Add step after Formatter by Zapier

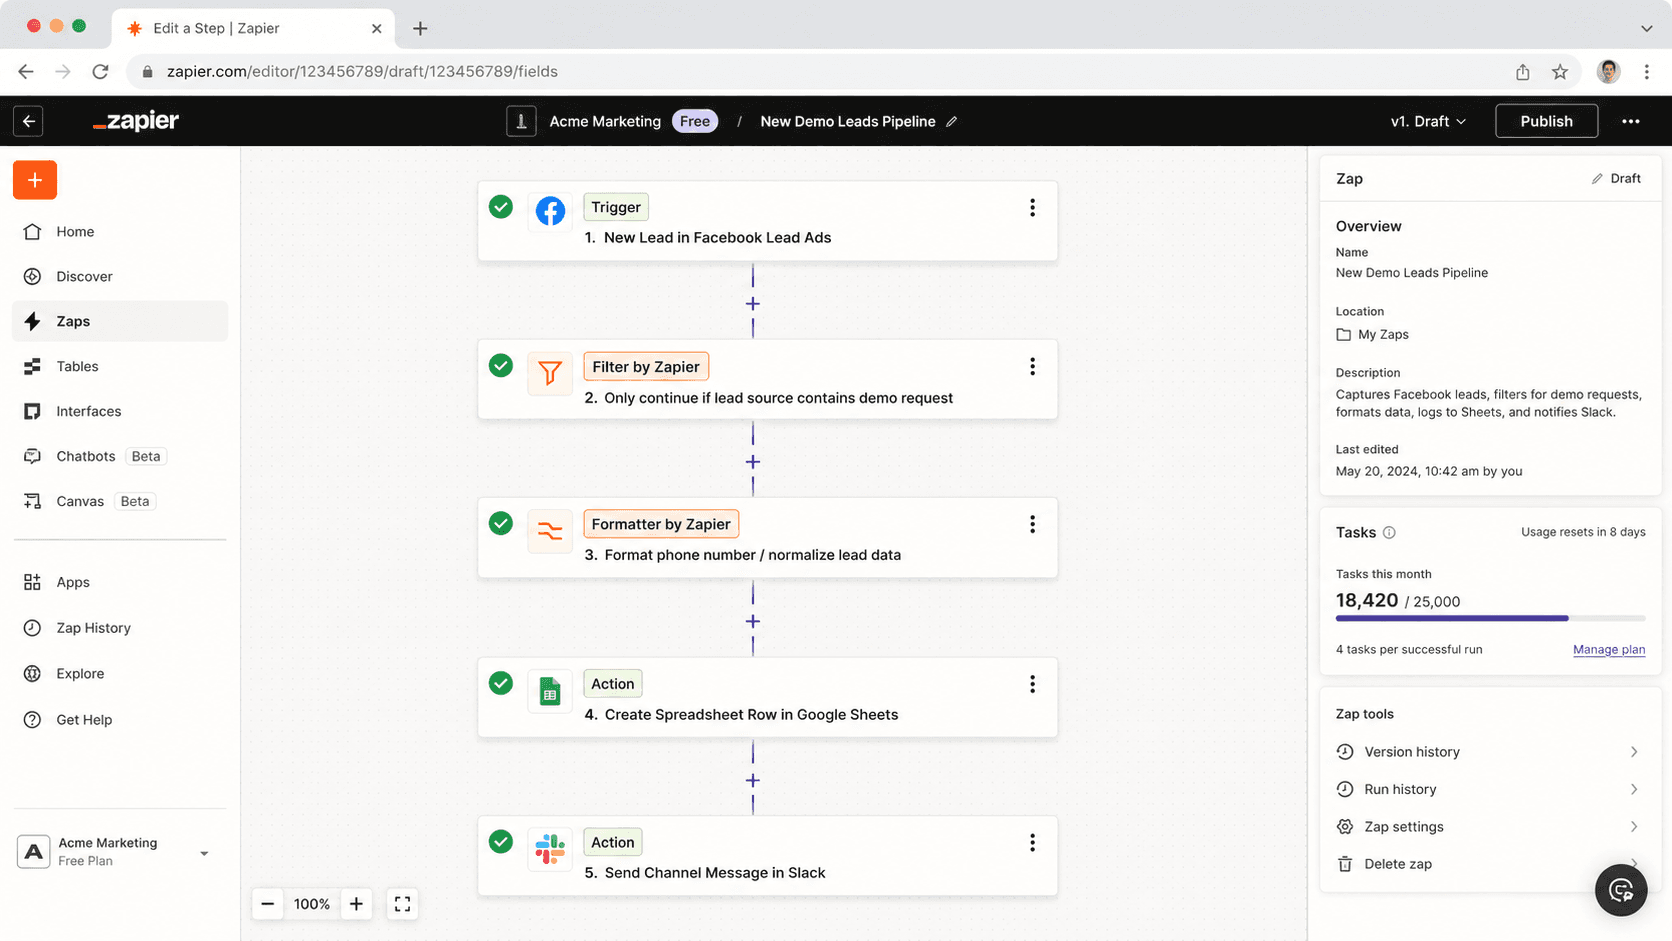[x=753, y=621]
